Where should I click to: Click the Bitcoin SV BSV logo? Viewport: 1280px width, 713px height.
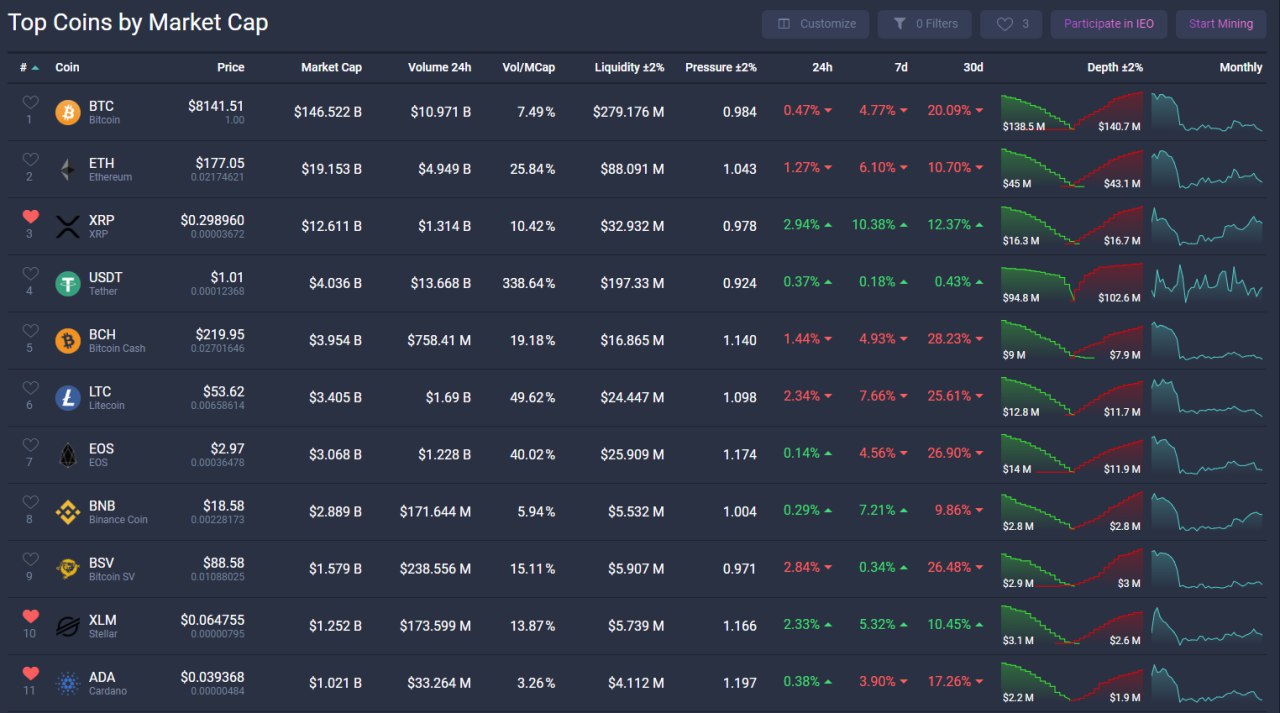click(68, 569)
